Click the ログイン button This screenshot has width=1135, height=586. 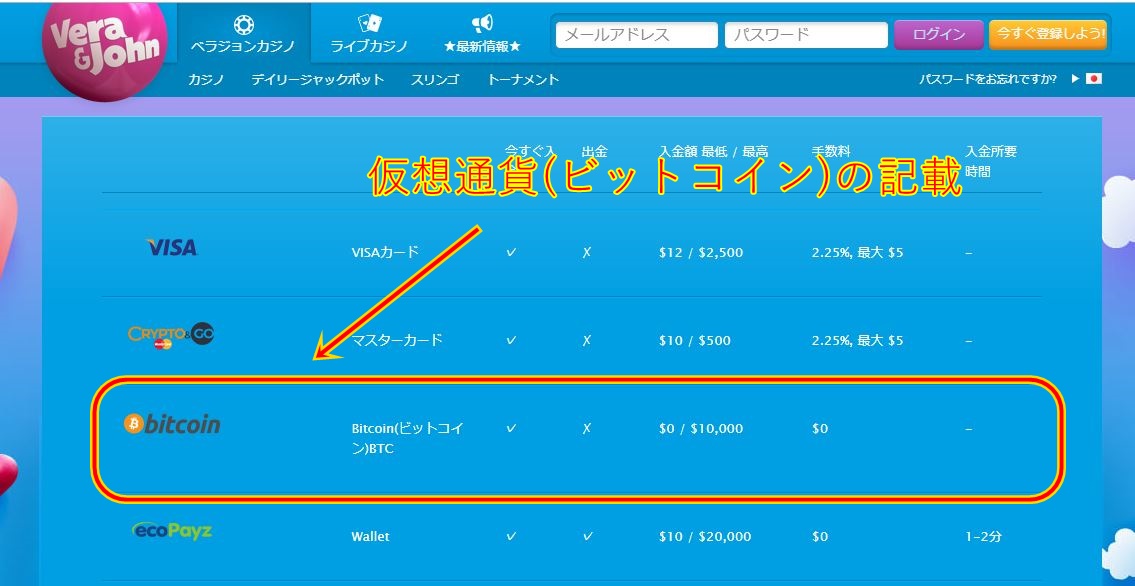939,35
